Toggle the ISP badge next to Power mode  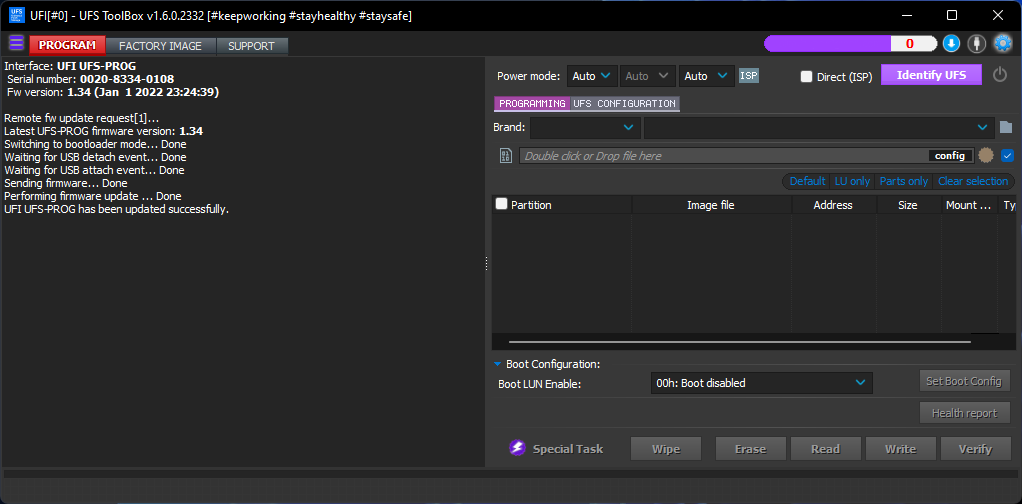pos(749,76)
